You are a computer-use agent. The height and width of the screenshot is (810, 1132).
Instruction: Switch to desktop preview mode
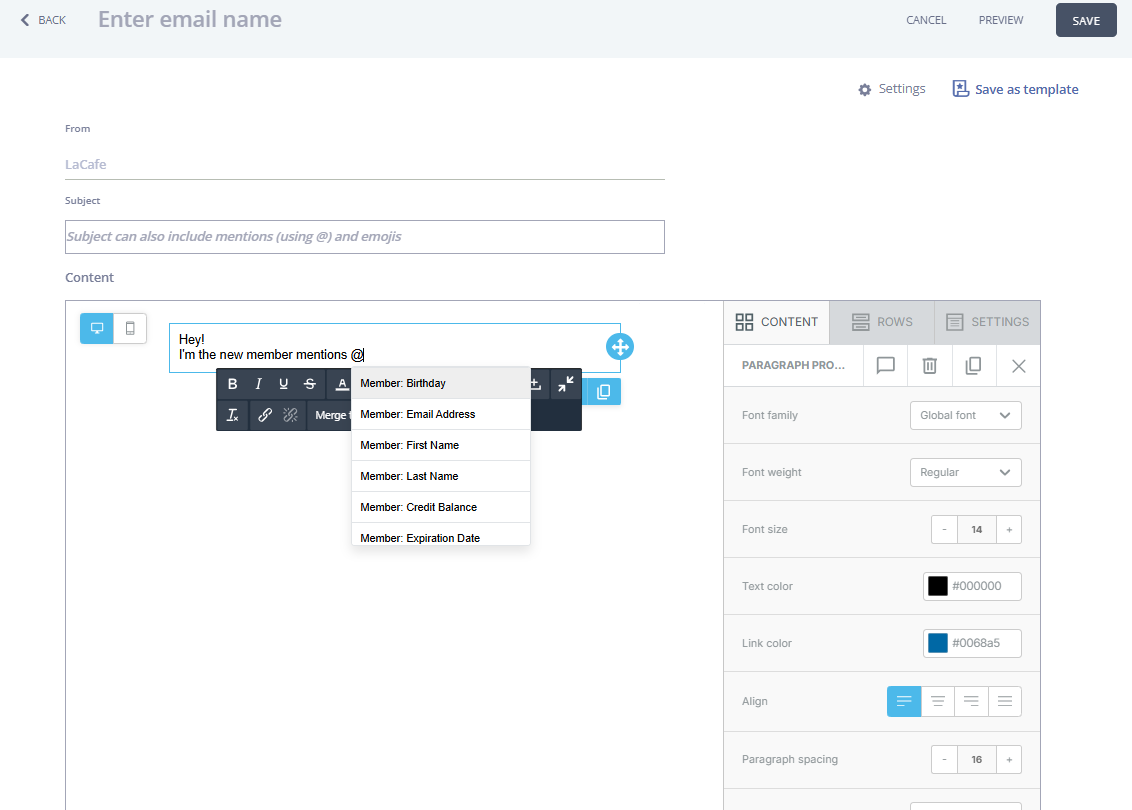[x=97, y=328]
